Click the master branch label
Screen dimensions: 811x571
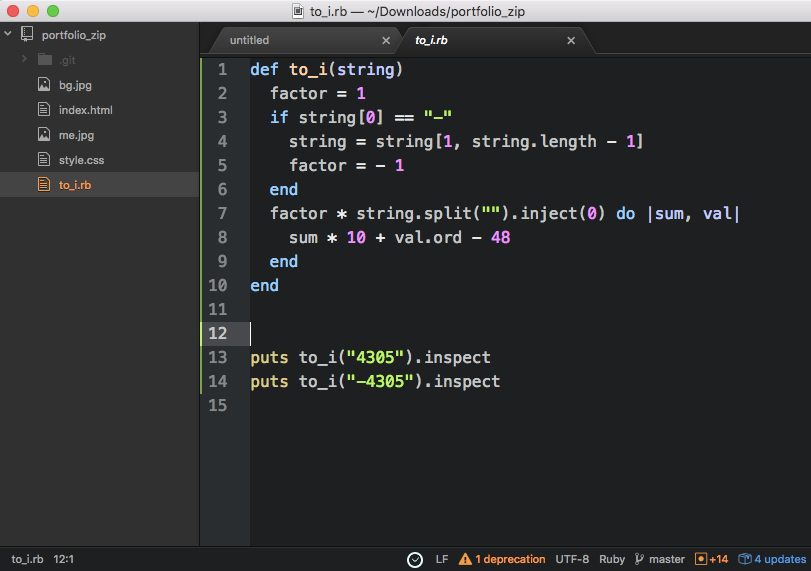click(667, 559)
